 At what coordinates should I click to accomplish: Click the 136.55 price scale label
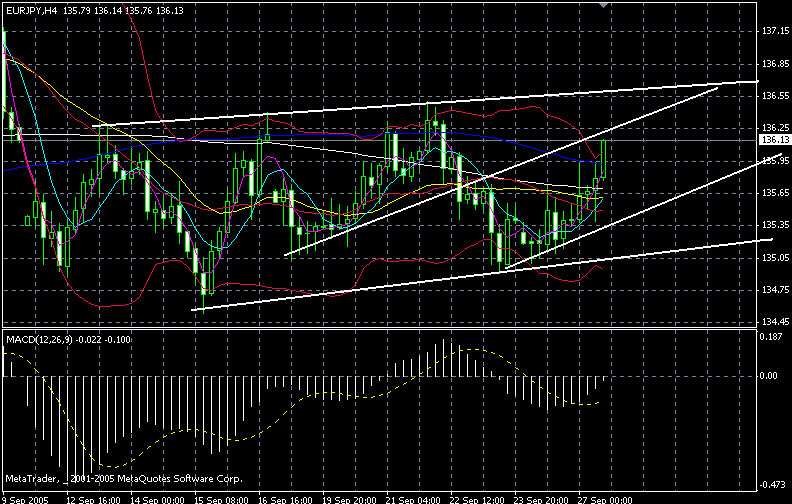tap(775, 95)
